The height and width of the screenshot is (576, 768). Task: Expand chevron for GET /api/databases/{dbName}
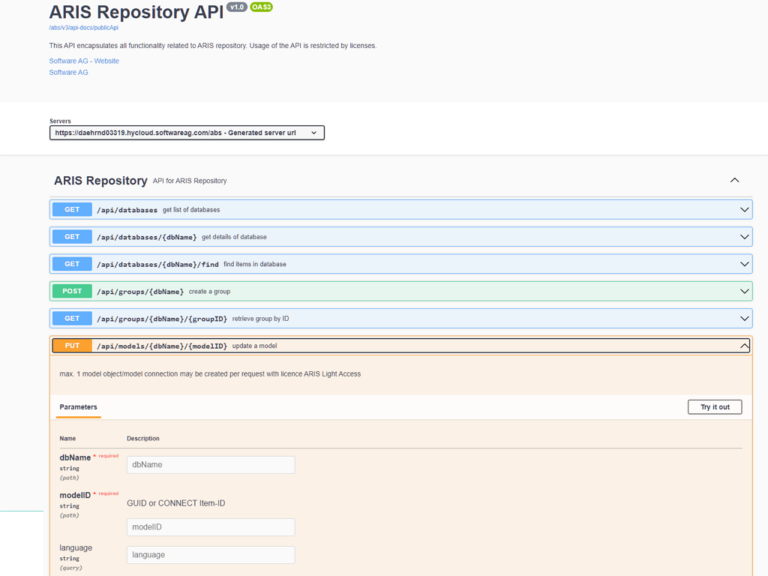click(x=744, y=237)
